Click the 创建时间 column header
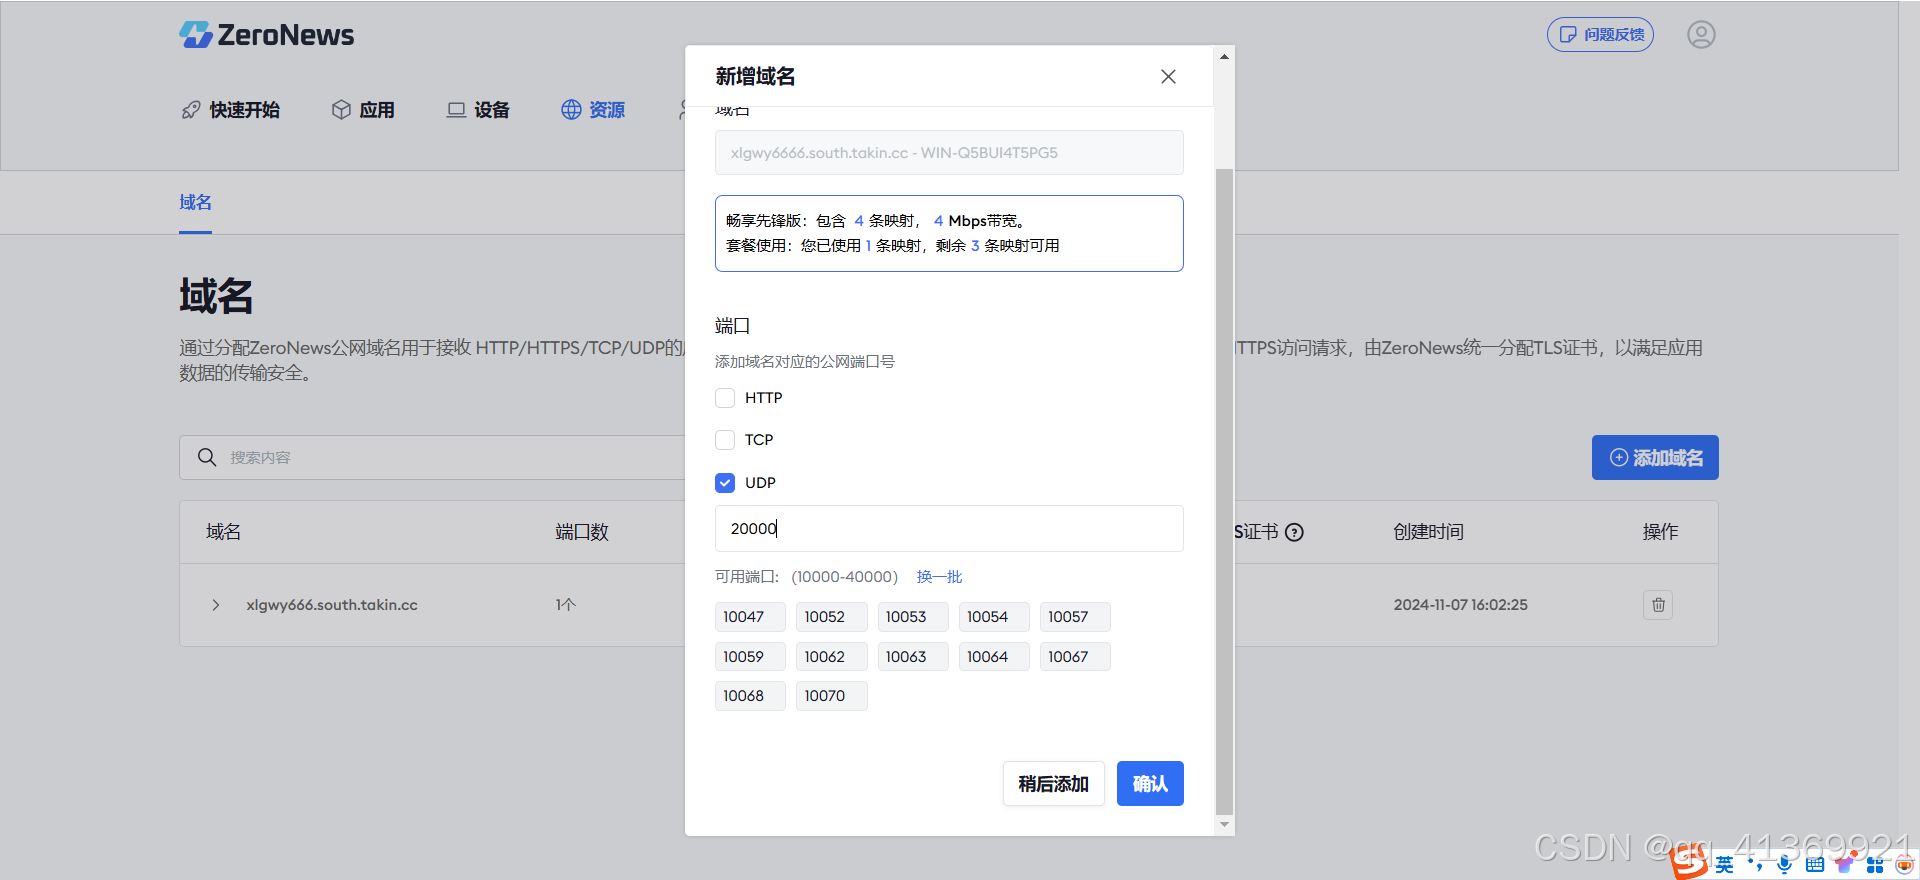Image resolution: width=1920 pixels, height=880 pixels. (x=1428, y=532)
